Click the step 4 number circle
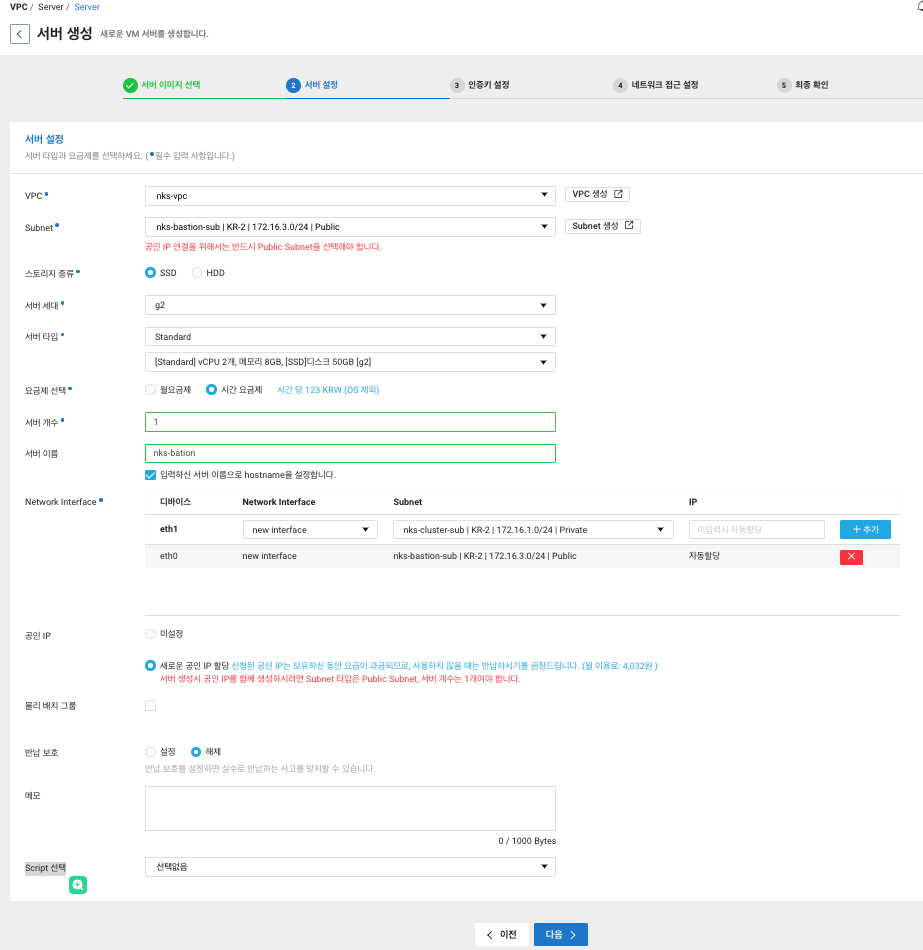This screenshot has width=923, height=950. 620,85
